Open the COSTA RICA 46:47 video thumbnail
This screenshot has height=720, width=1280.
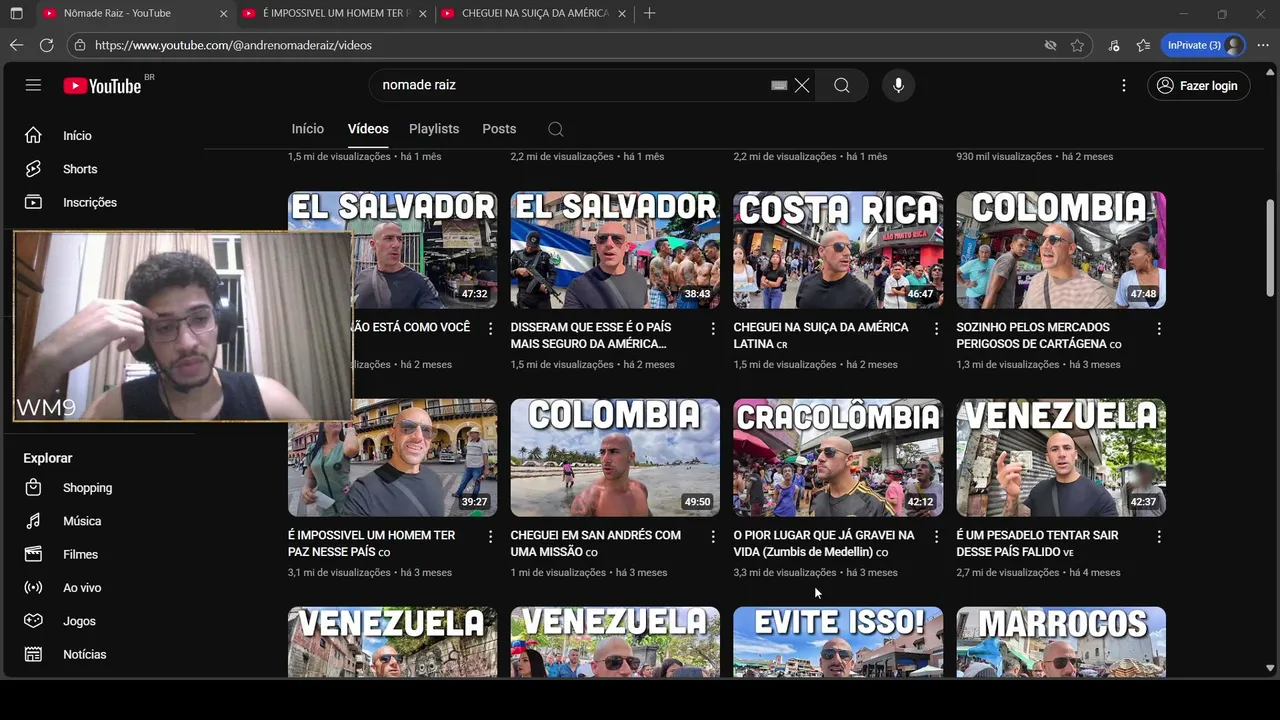tap(838, 250)
